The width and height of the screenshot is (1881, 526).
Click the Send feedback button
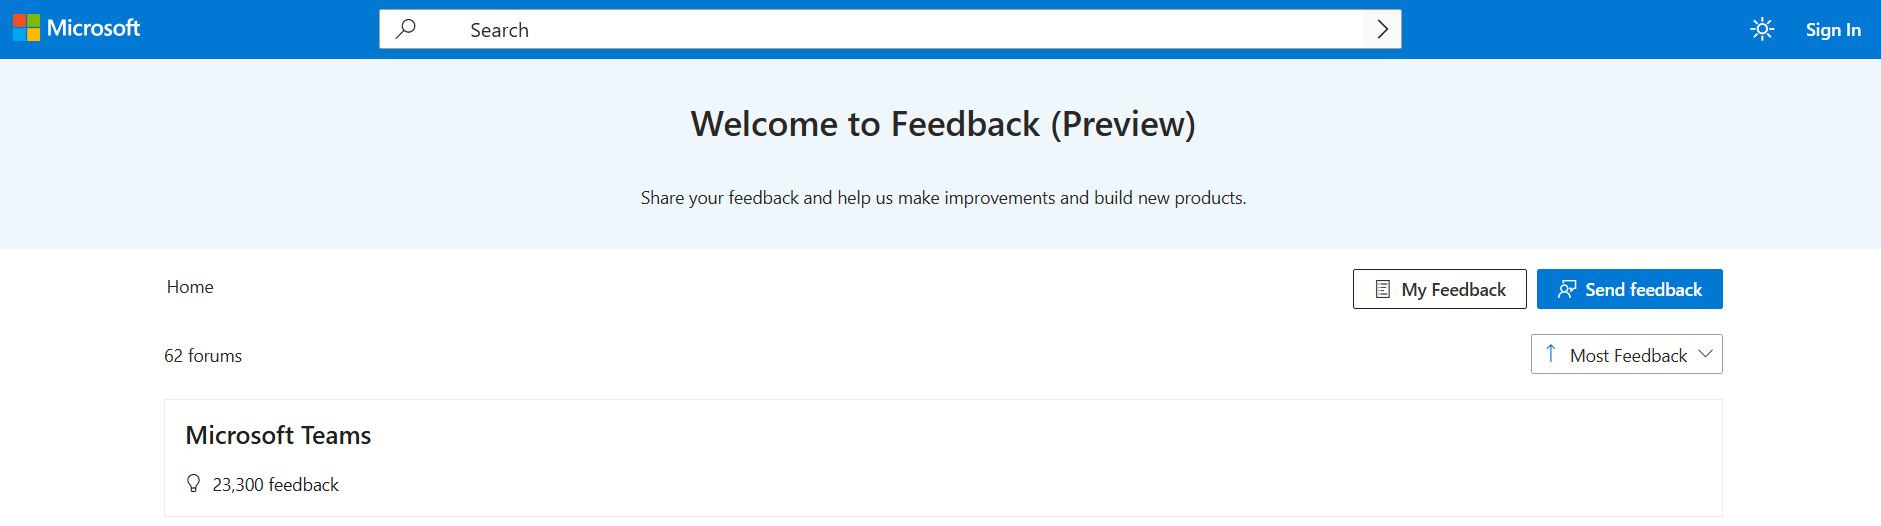pyautogui.click(x=1630, y=289)
